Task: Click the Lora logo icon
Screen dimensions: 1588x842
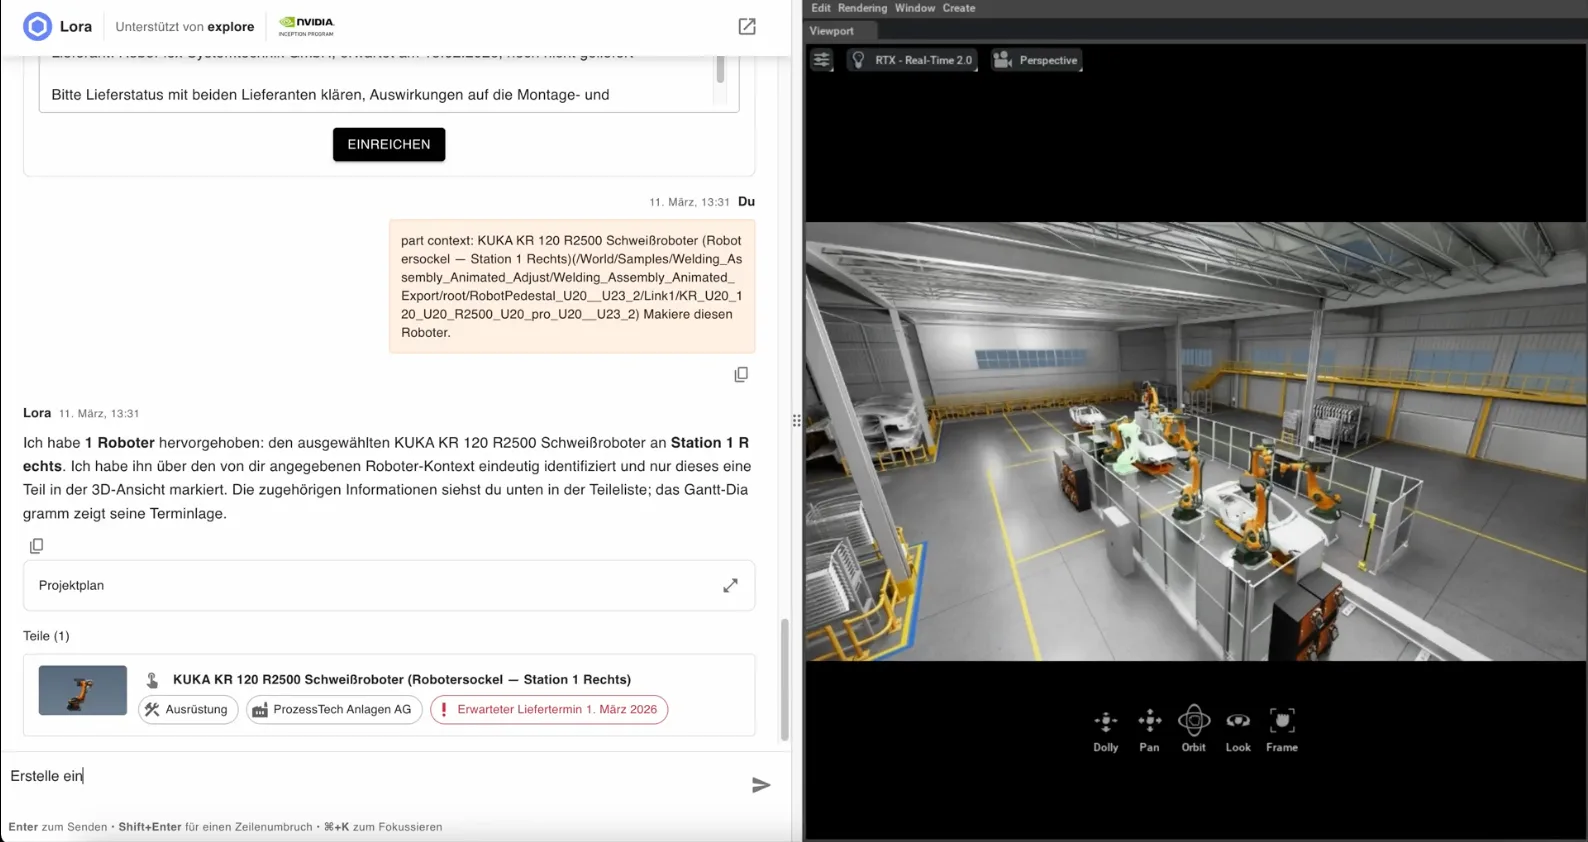Action: pos(37,26)
